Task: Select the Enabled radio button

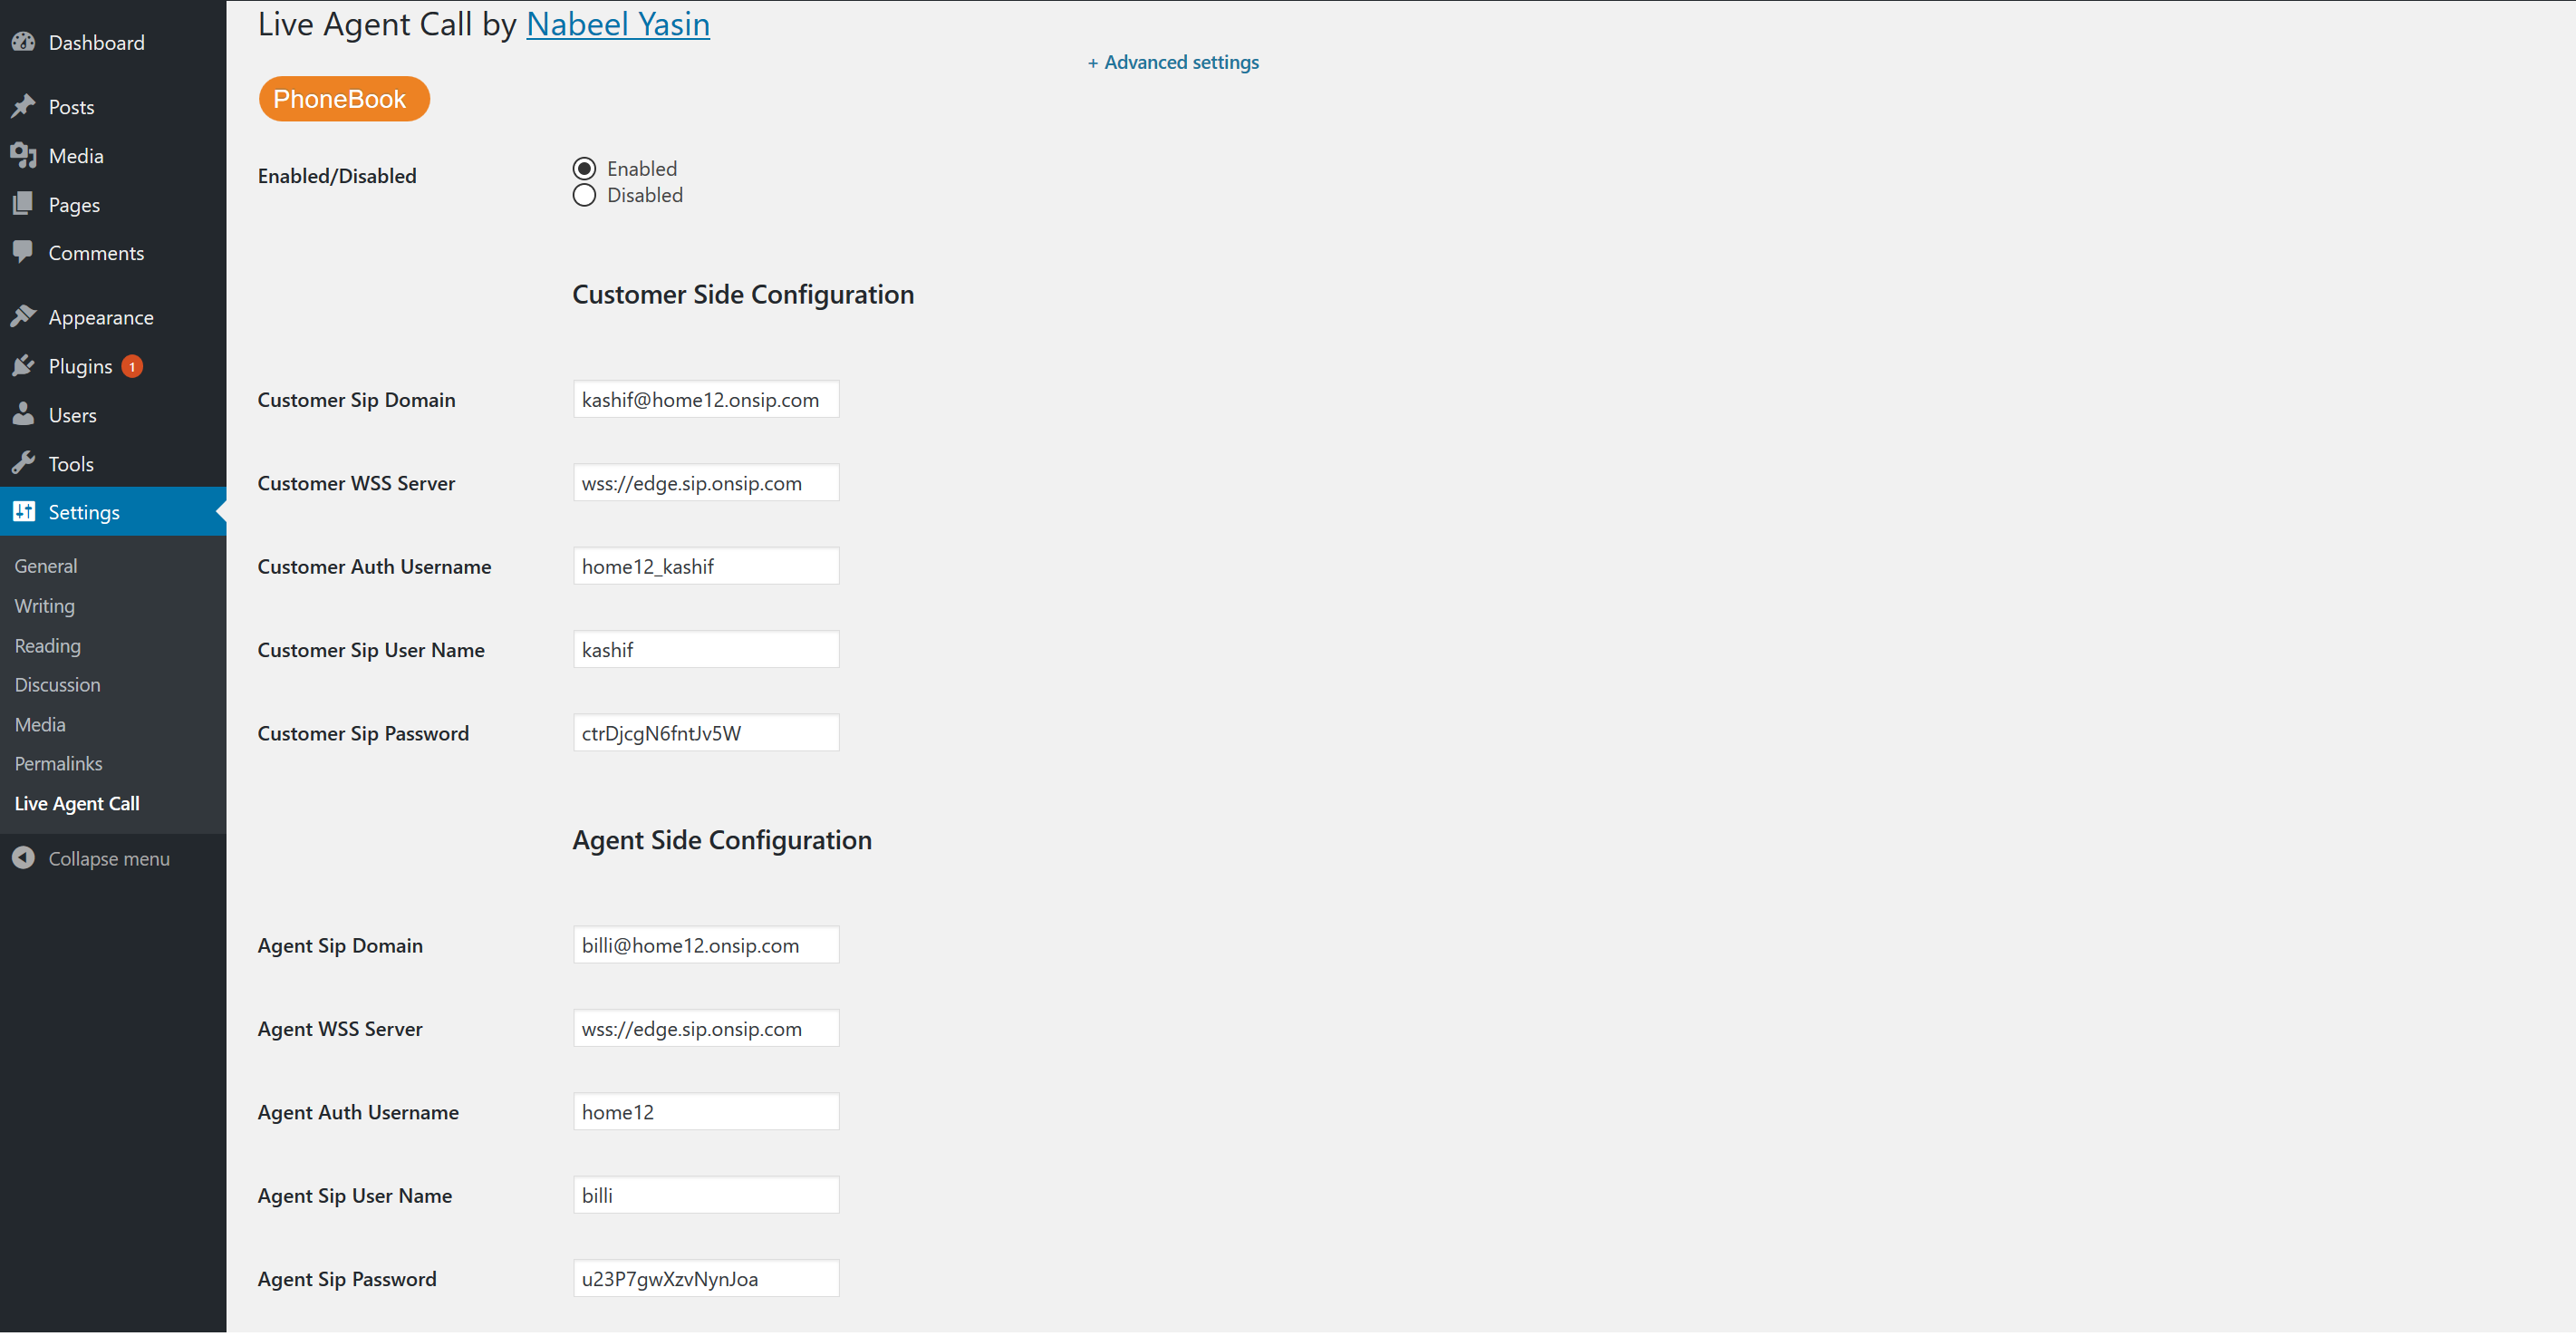Action: pyautogui.click(x=584, y=168)
